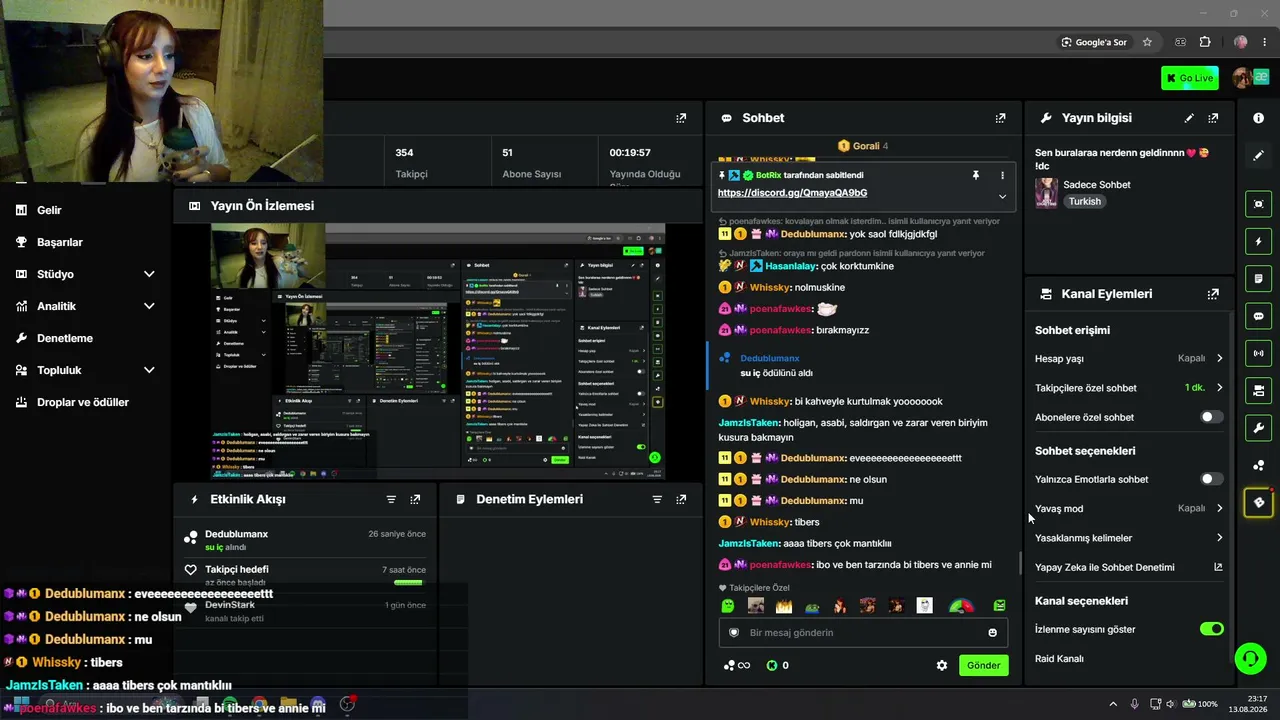Open the browser extensions puzzle icon
The height and width of the screenshot is (720, 1280).
point(1205,42)
